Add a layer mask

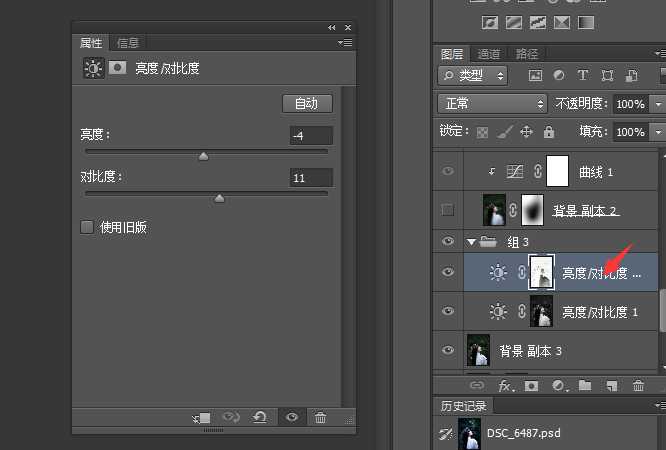tap(532, 385)
